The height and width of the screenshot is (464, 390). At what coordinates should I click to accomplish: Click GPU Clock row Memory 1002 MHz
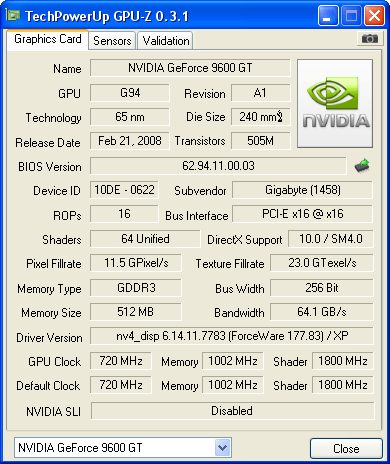click(233, 361)
